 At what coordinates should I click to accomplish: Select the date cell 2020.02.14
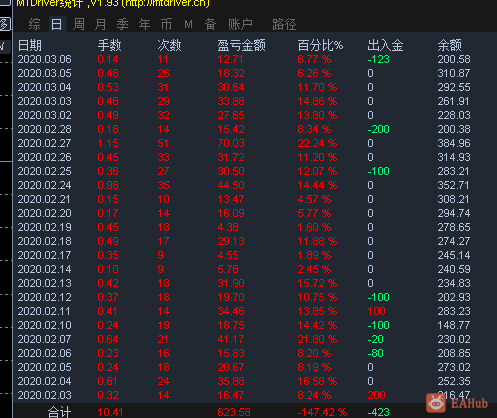pos(44,269)
